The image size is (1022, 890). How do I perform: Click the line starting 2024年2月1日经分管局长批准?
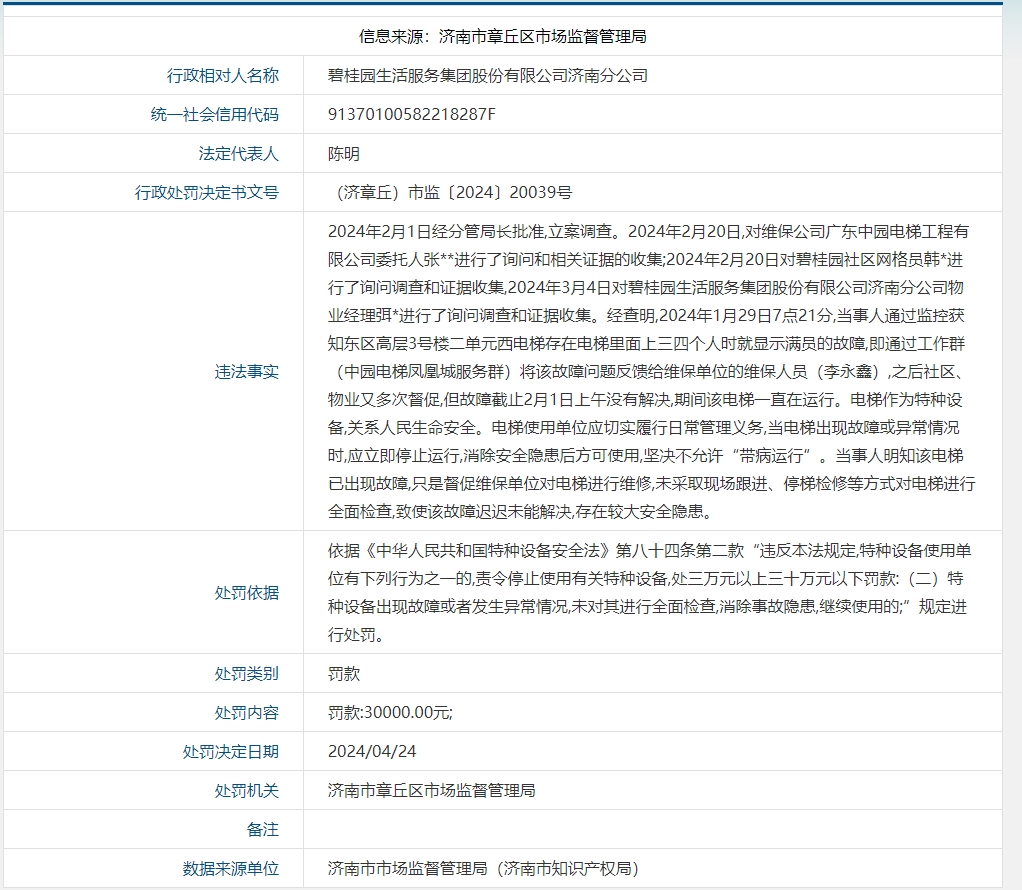point(649,231)
